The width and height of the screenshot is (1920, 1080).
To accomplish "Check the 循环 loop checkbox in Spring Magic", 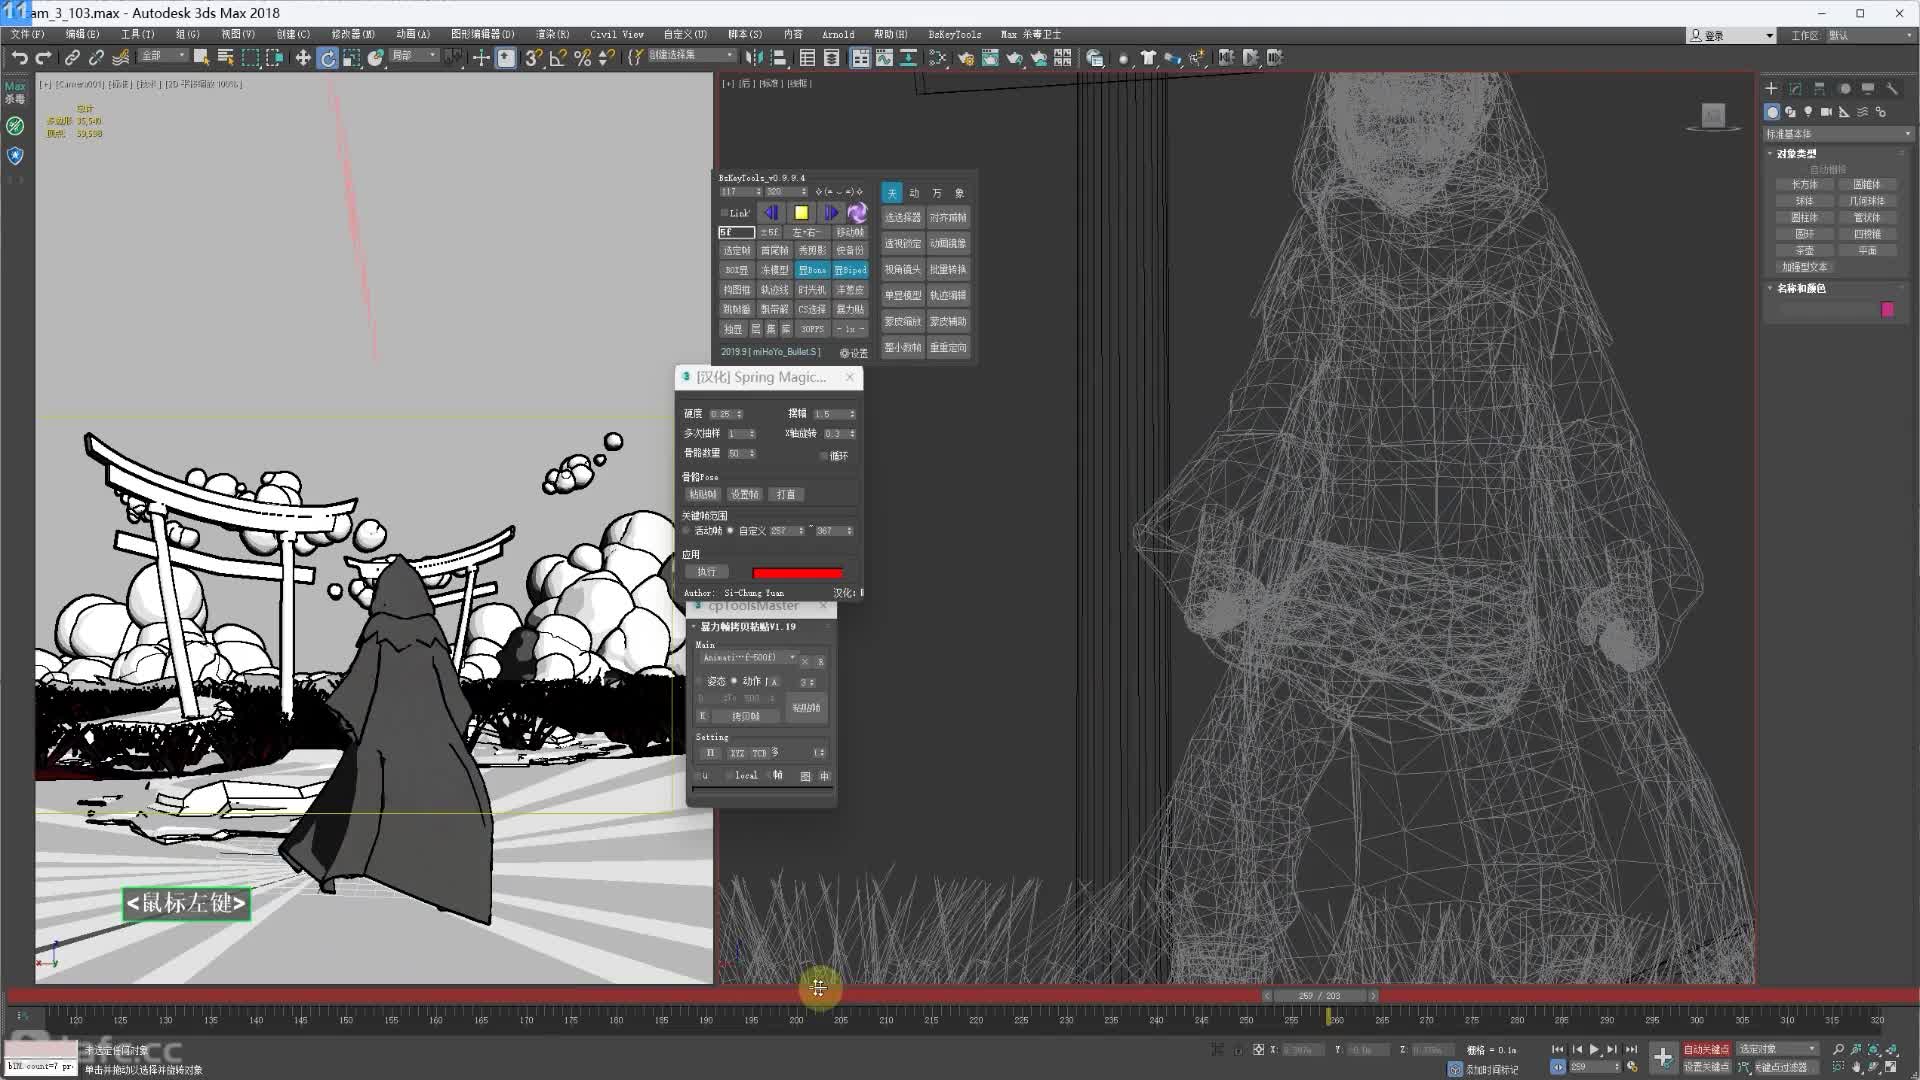I will tap(824, 456).
